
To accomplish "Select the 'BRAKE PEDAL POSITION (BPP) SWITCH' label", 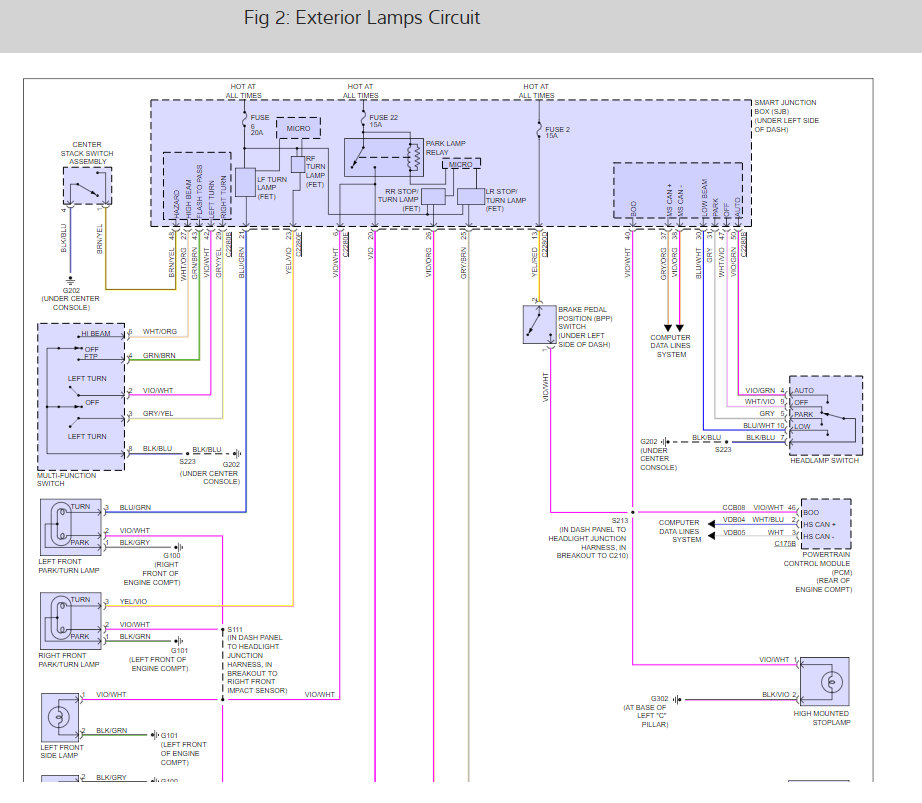I will coord(585,318).
